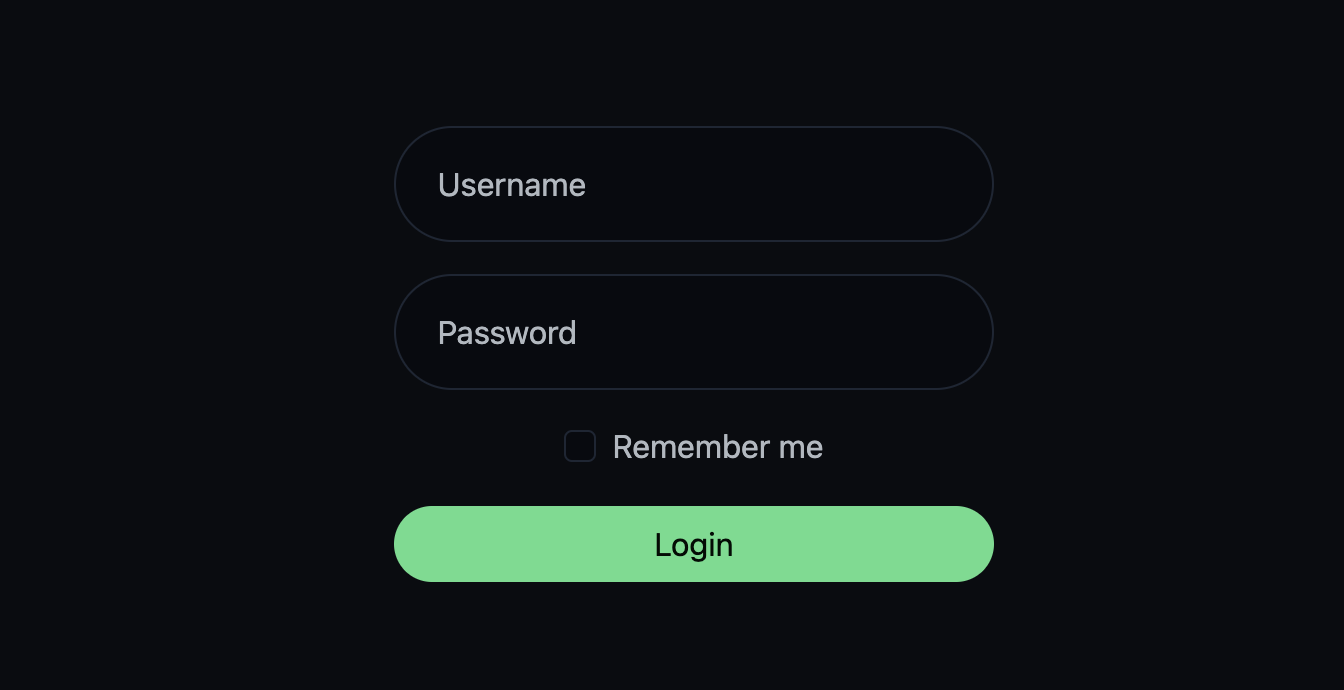Screen dimensions: 1344x690
Task: Click the Login text on green button
Action: (694, 545)
